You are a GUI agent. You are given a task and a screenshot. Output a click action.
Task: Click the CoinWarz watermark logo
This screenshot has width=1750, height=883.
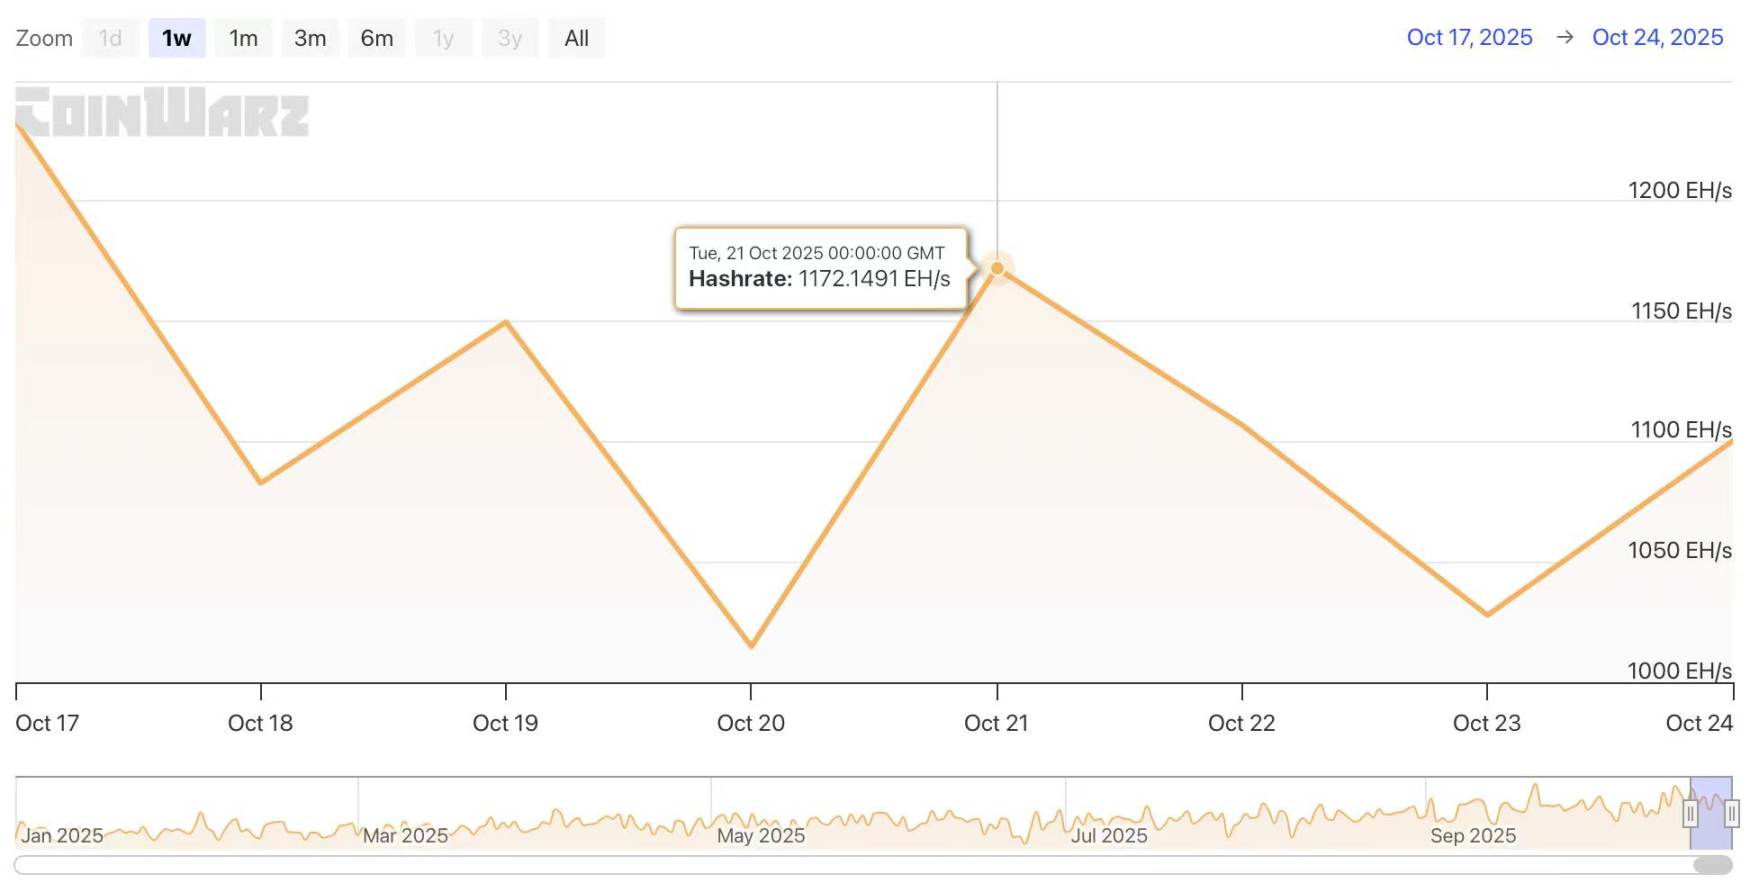(162, 112)
